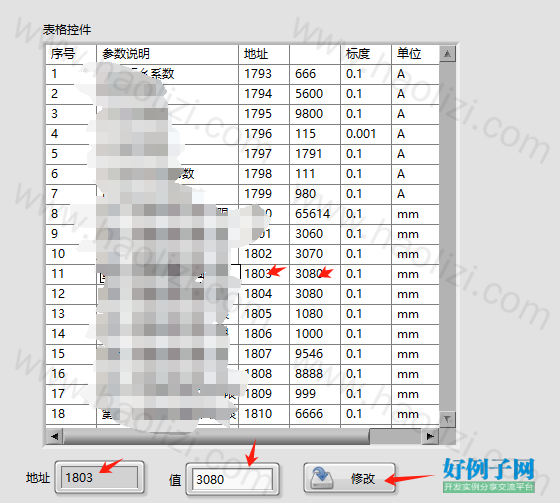Viewport: 560px width, 503px height.
Task: Select the address cell 1810
Action: click(264, 414)
